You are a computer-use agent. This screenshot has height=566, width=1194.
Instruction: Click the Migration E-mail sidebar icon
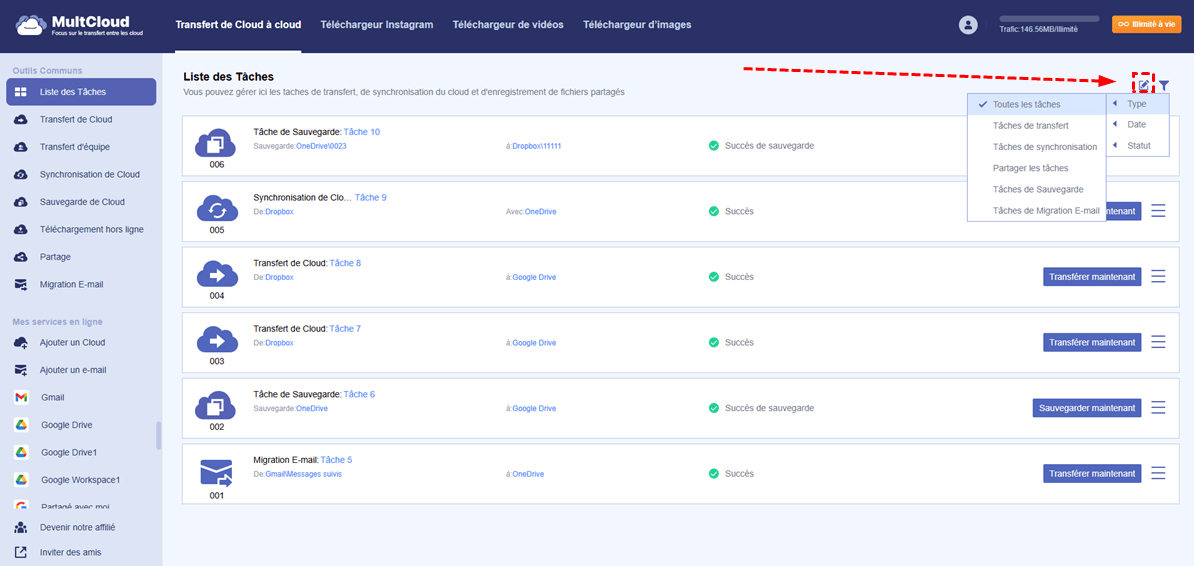tap(21, 284)
